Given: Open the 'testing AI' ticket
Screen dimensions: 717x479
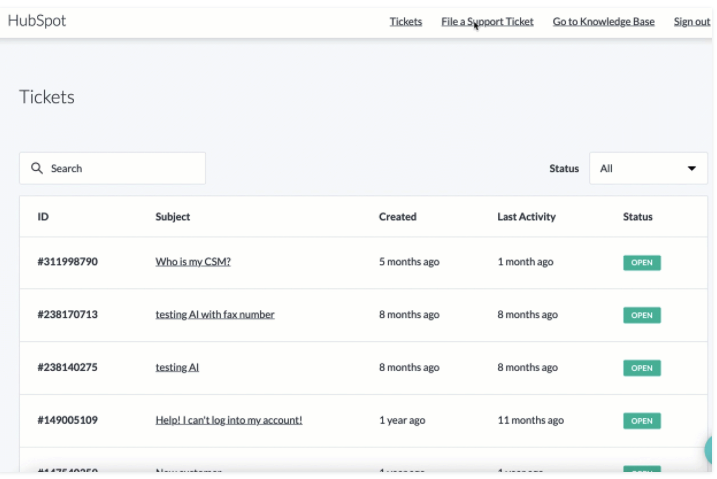Looking at the screenshot, I should coord(177,367).
